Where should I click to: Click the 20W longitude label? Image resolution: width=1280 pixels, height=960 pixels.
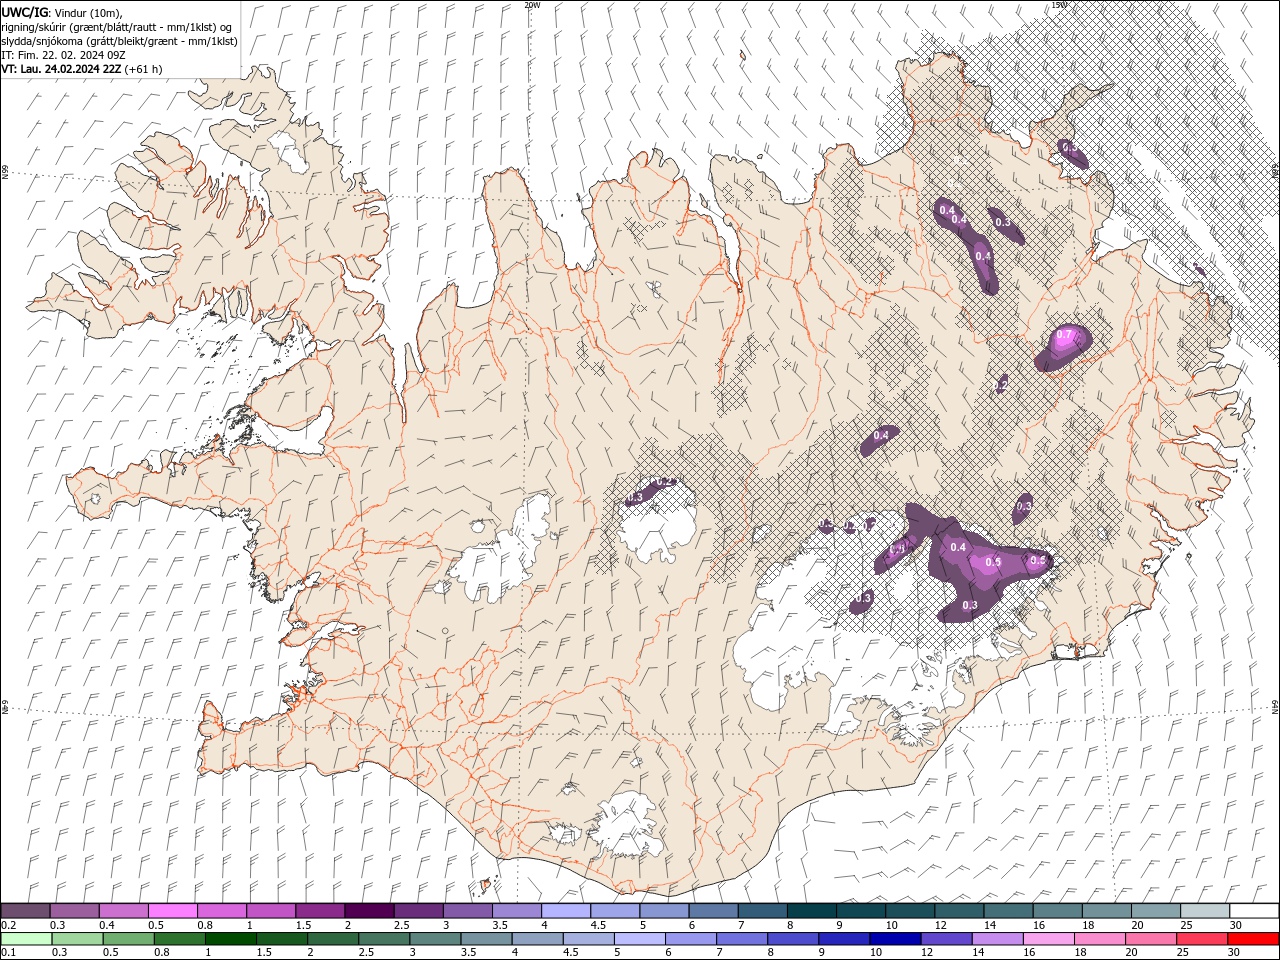[532, 5]
